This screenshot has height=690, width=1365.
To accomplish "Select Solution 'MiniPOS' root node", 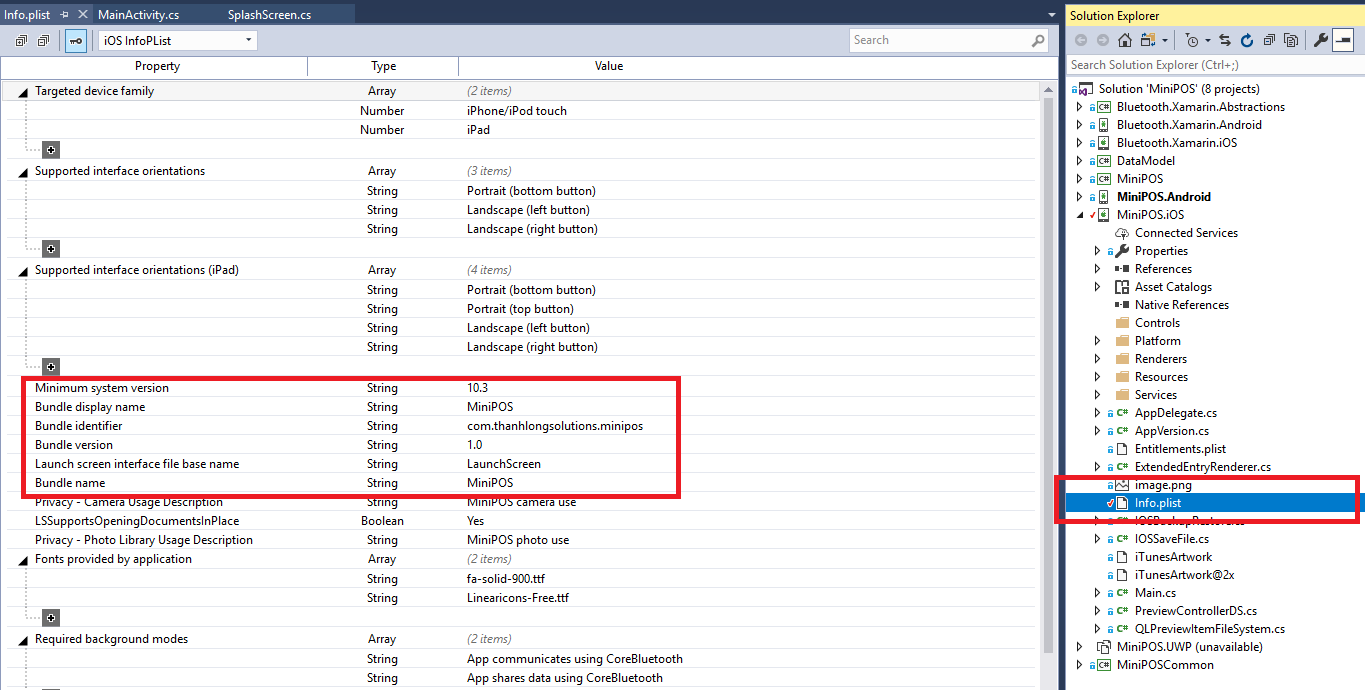I will coord(1179,89).
